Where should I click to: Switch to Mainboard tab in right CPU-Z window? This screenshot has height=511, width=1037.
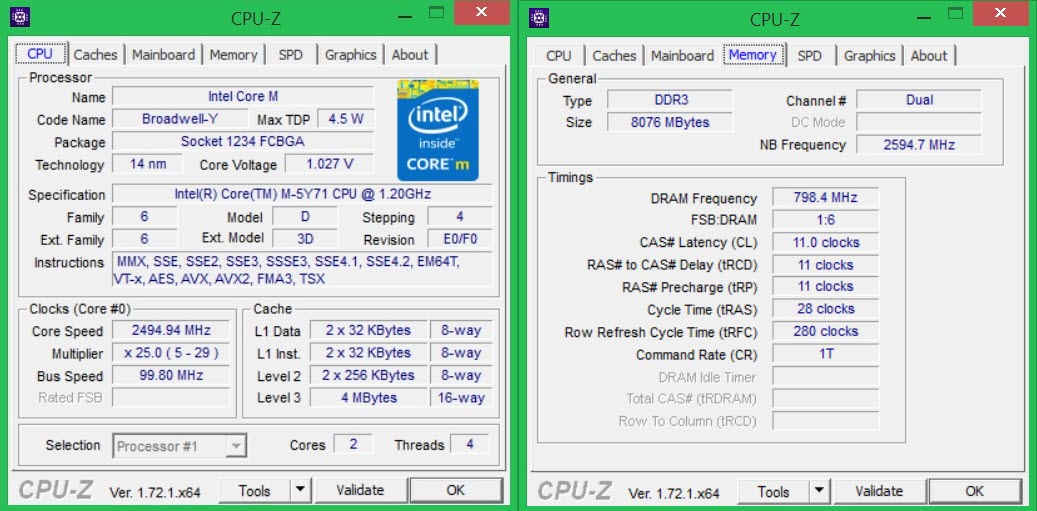683,56
